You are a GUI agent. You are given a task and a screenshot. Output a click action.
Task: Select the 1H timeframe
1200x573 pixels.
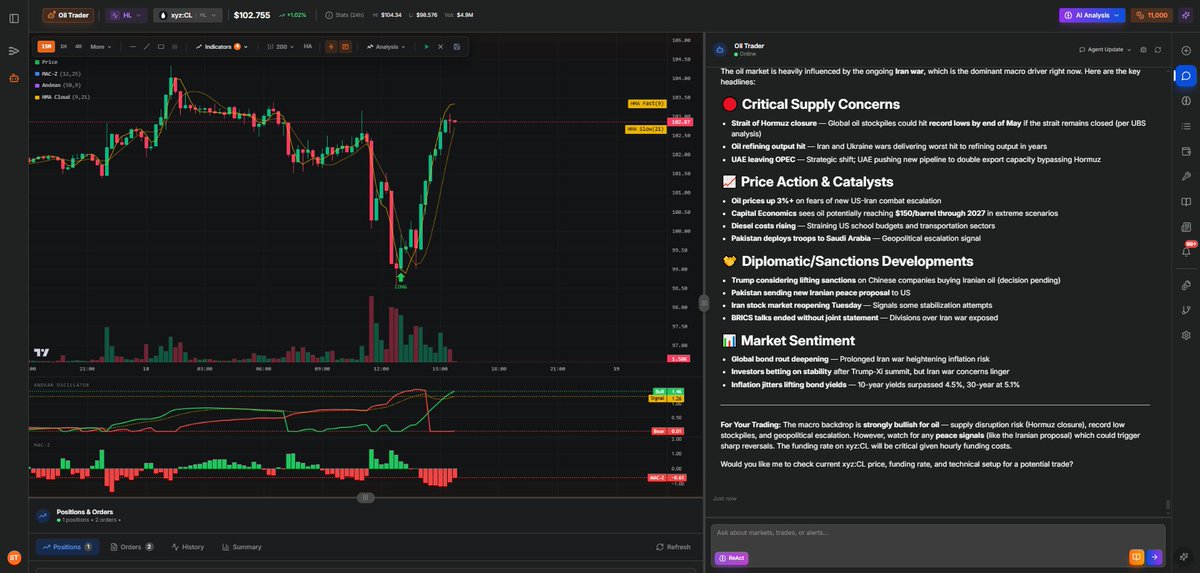(63, 46)
